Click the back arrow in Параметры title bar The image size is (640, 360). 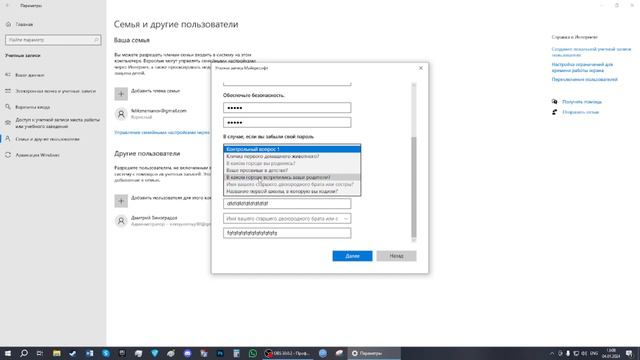7,6
